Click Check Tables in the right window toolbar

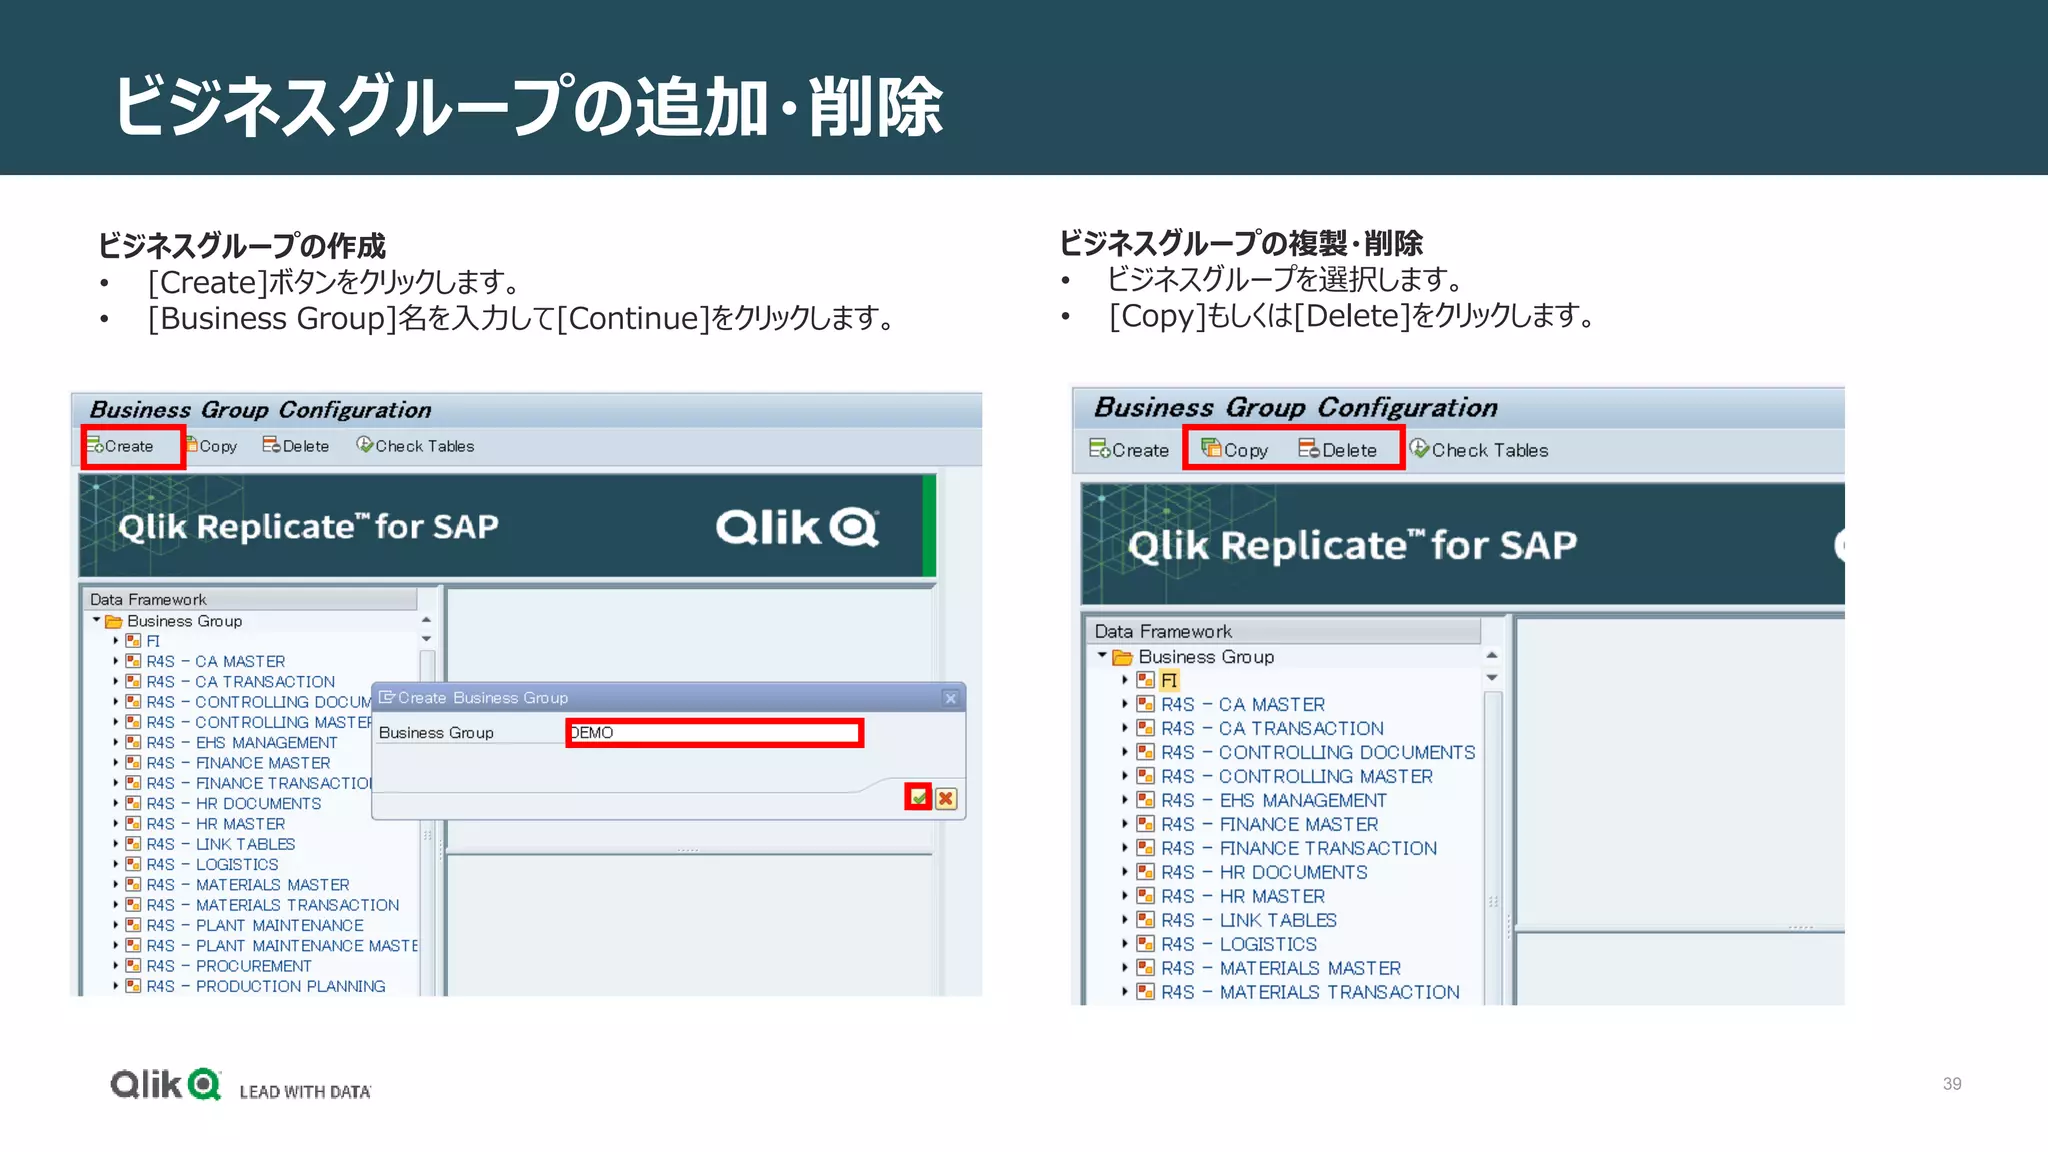[x=1479, y=450]
